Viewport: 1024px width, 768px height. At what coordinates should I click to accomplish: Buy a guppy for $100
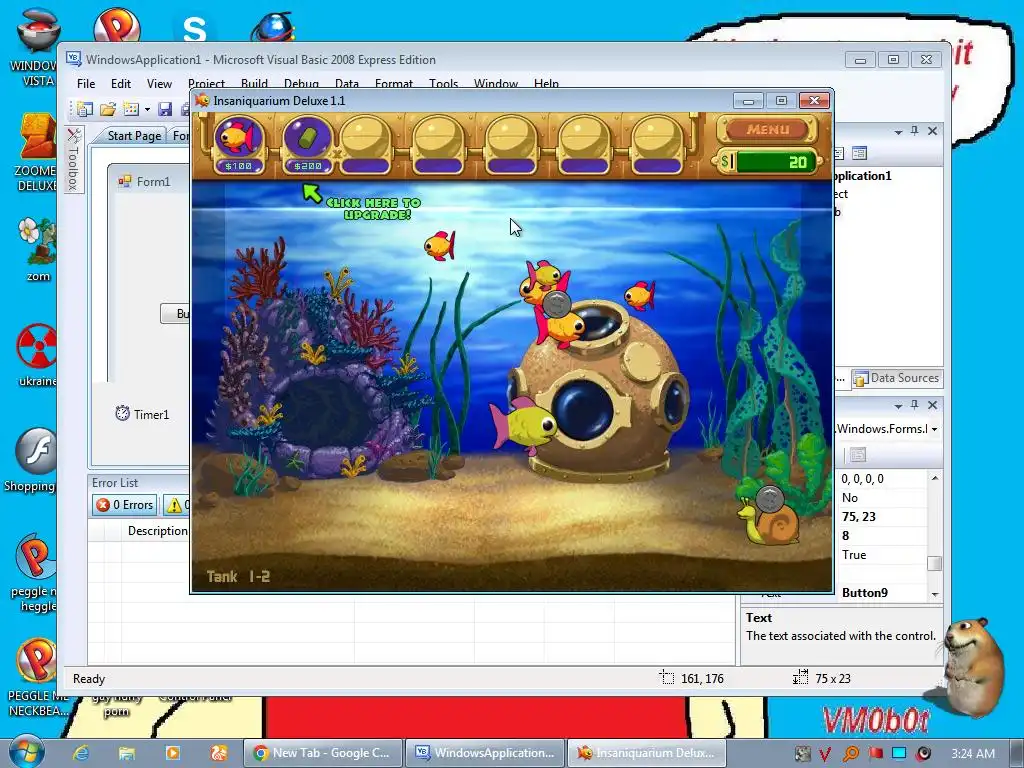click(238, 143)
